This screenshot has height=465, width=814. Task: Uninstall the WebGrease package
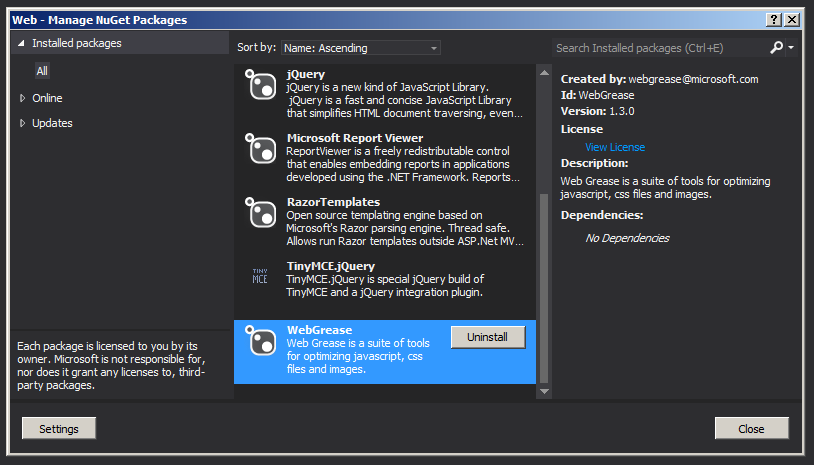488,337
